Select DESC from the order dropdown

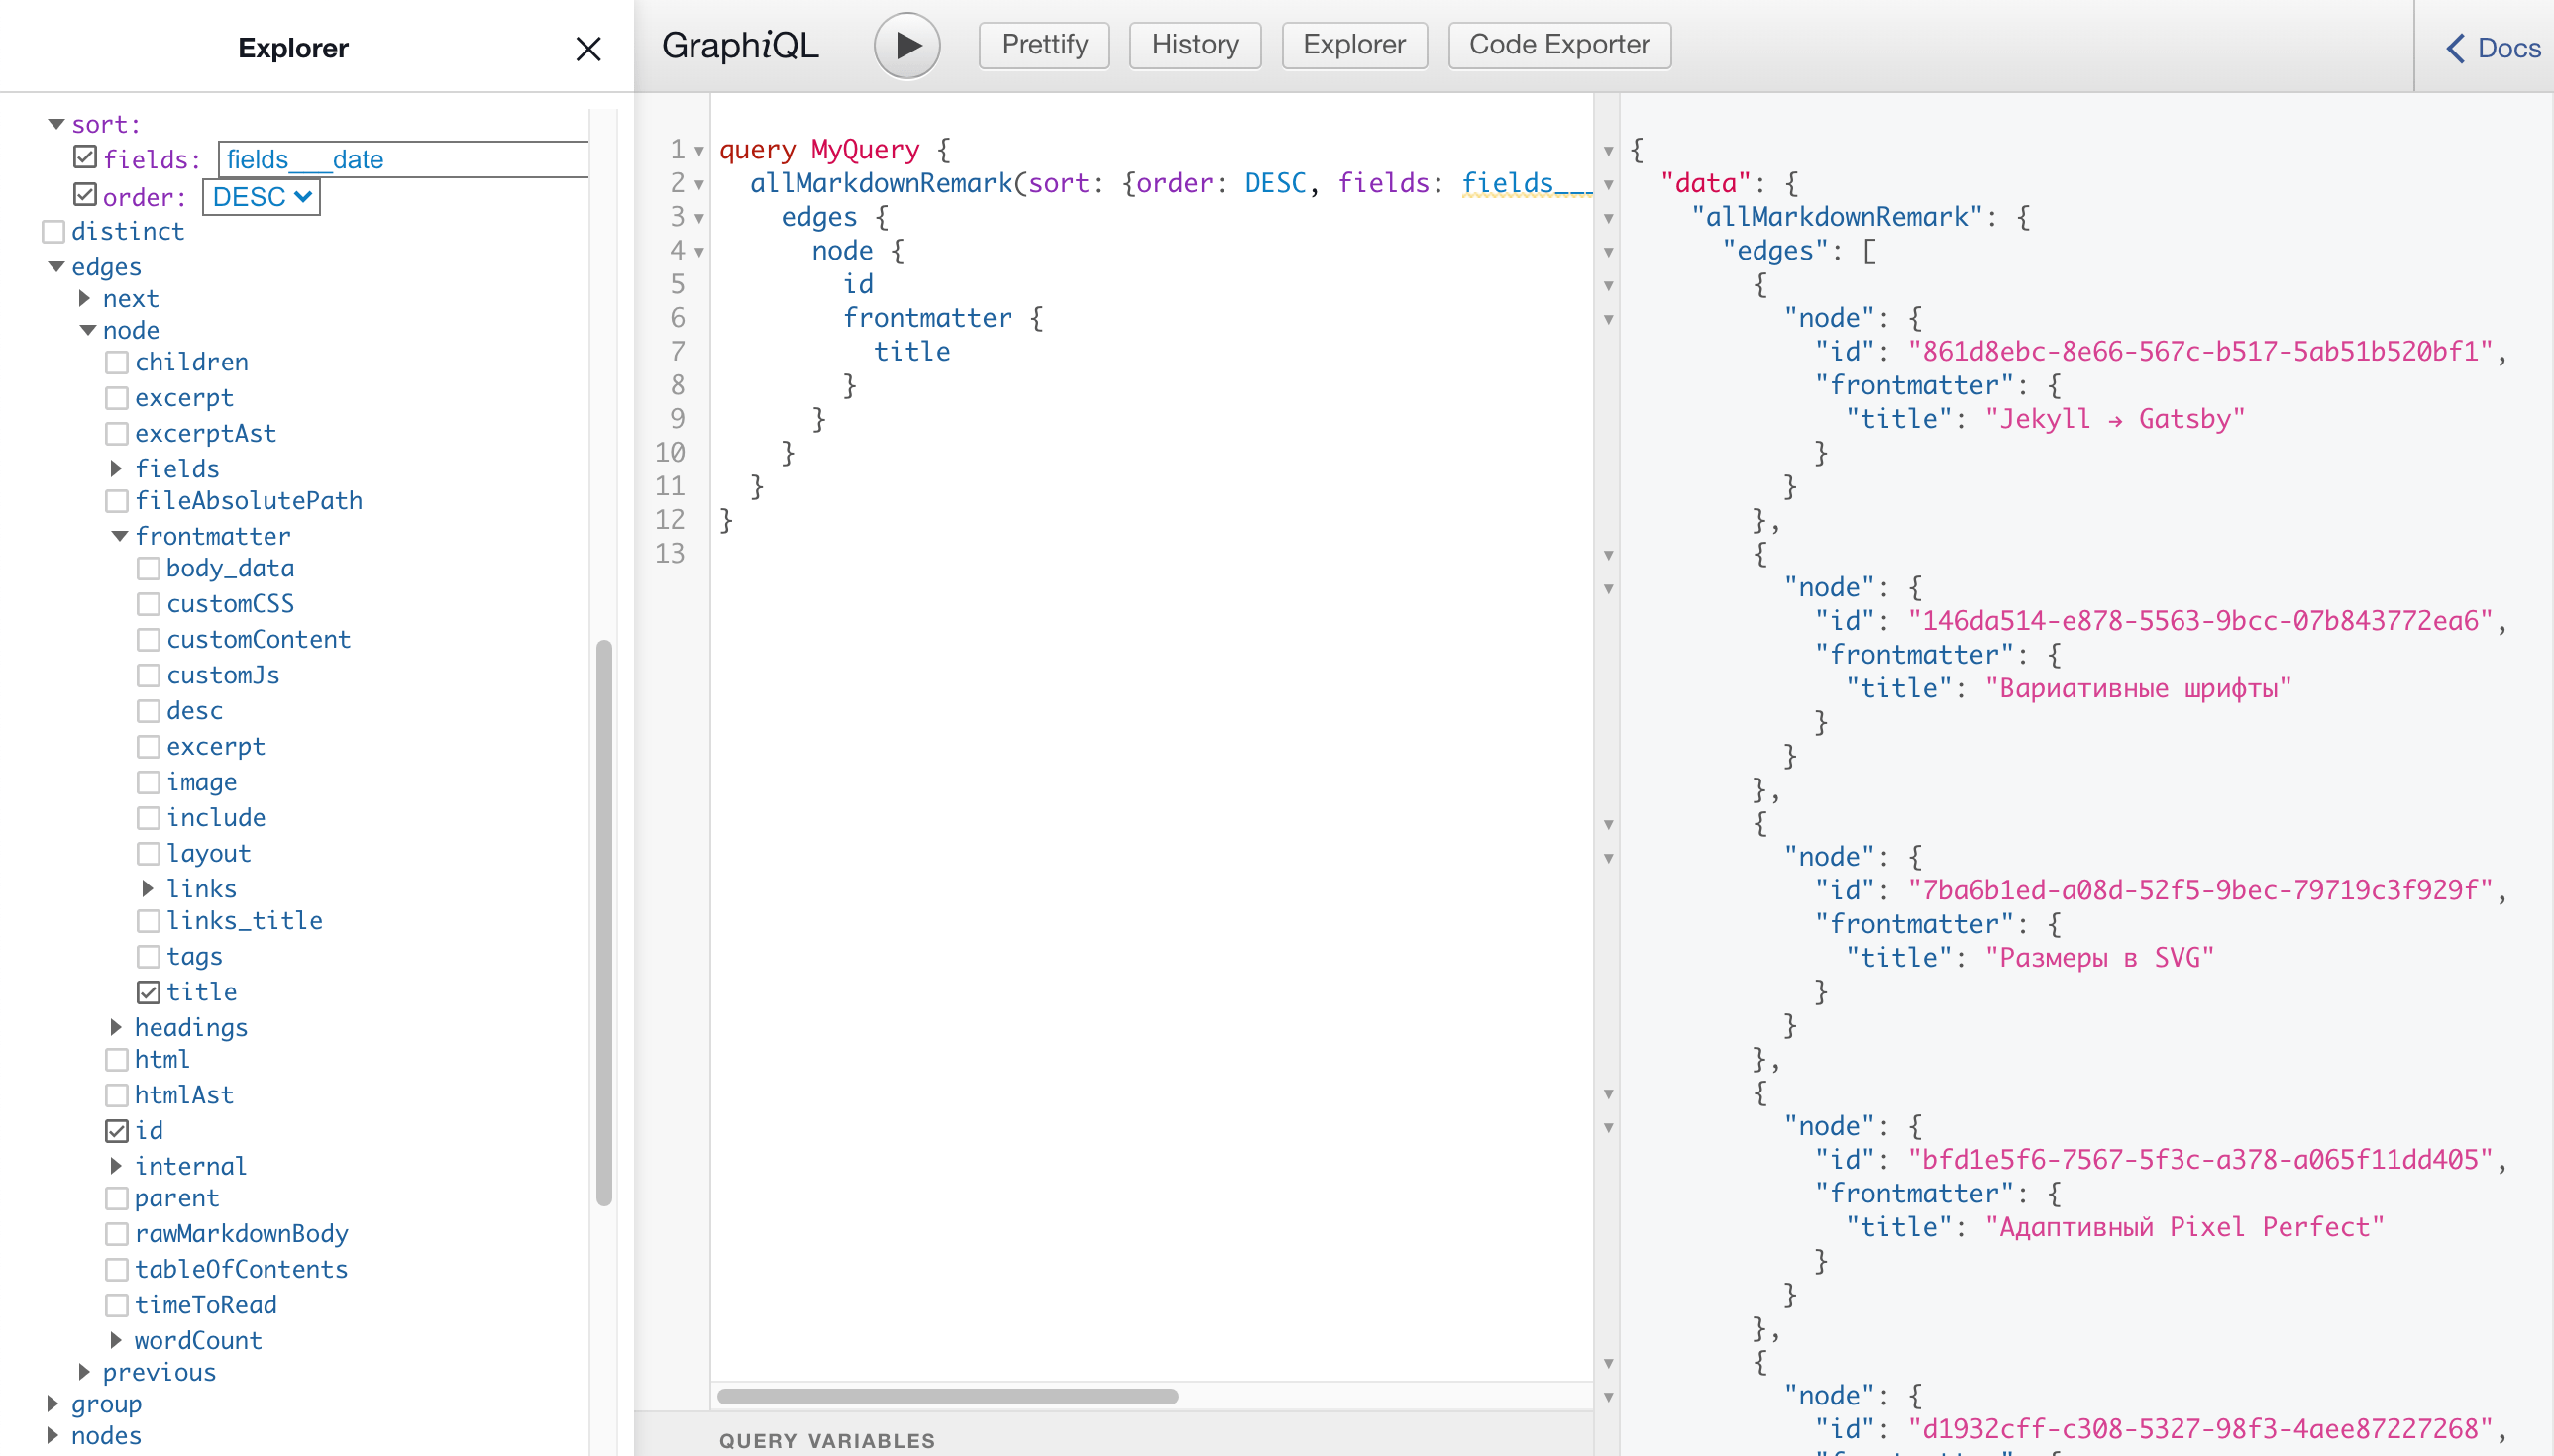click(260, 196)
